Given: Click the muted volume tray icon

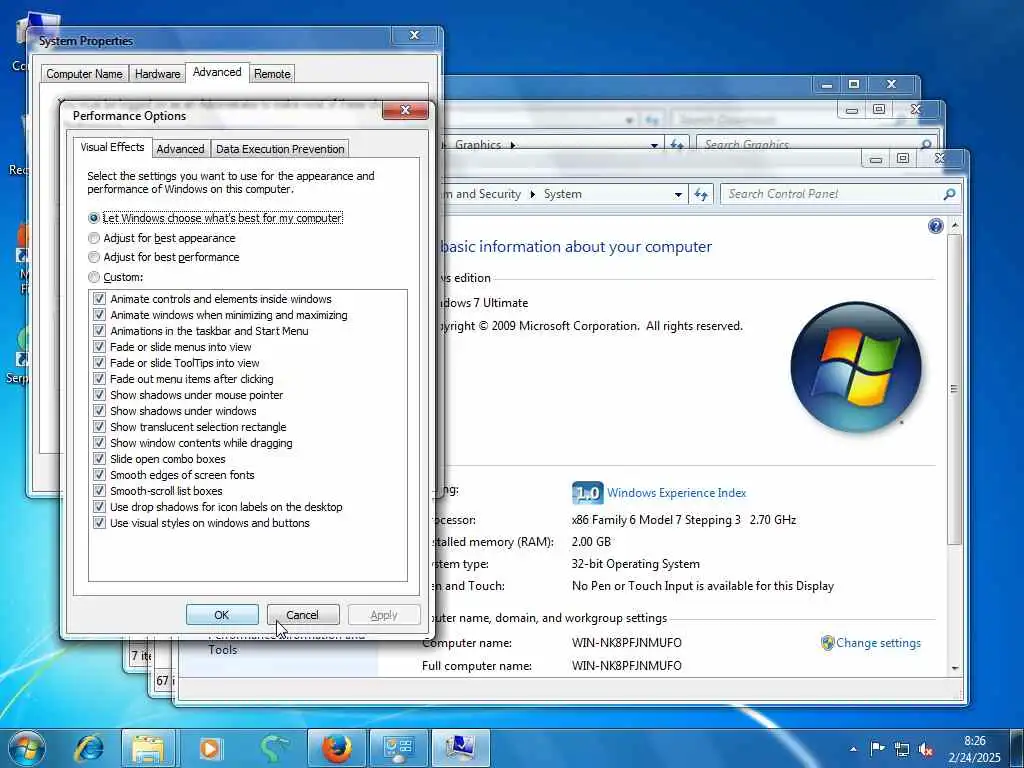Looking at the screenshot, I should click(925, 749).
